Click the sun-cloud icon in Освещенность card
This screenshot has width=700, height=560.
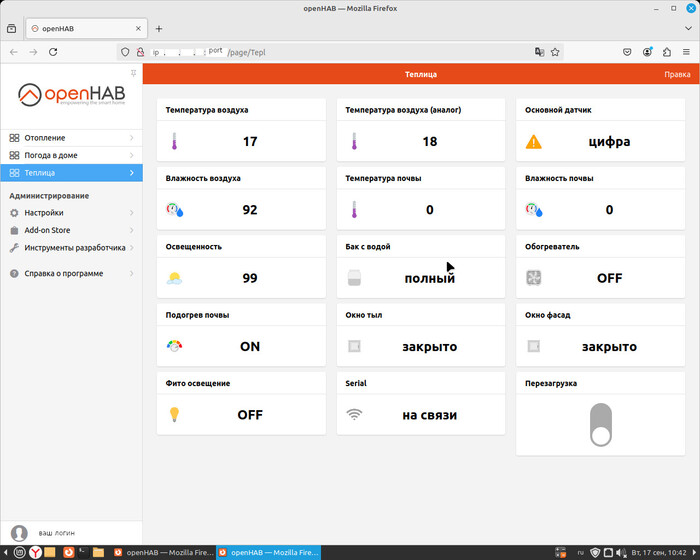[175, 278]
